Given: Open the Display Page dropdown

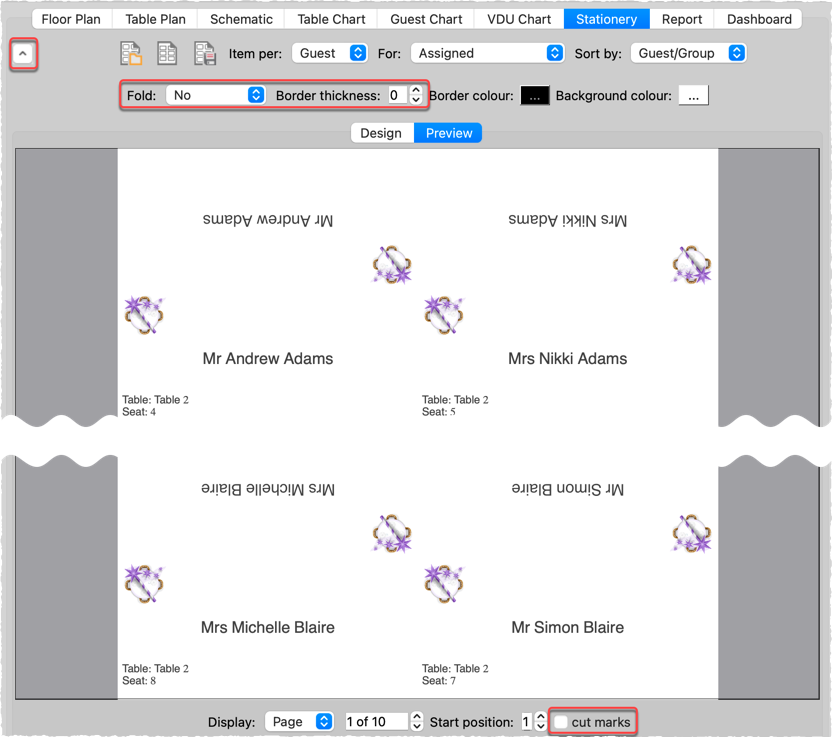Looking at the screenshot, I should [299, 722].
